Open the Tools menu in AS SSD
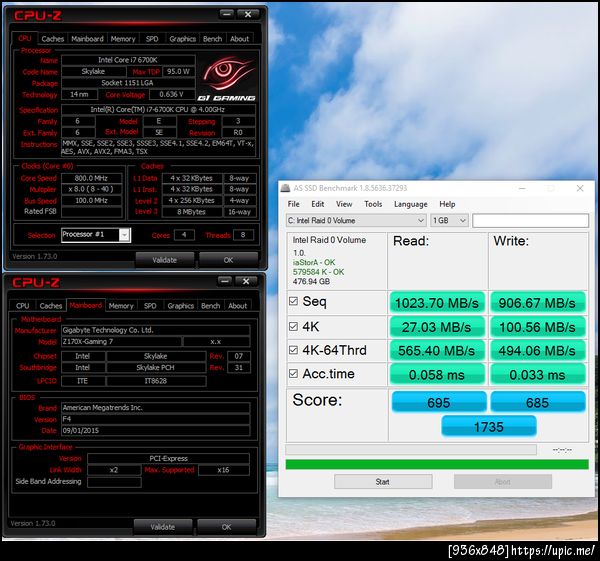The width and height of the screenshot is (600, 561). (373, 204)
